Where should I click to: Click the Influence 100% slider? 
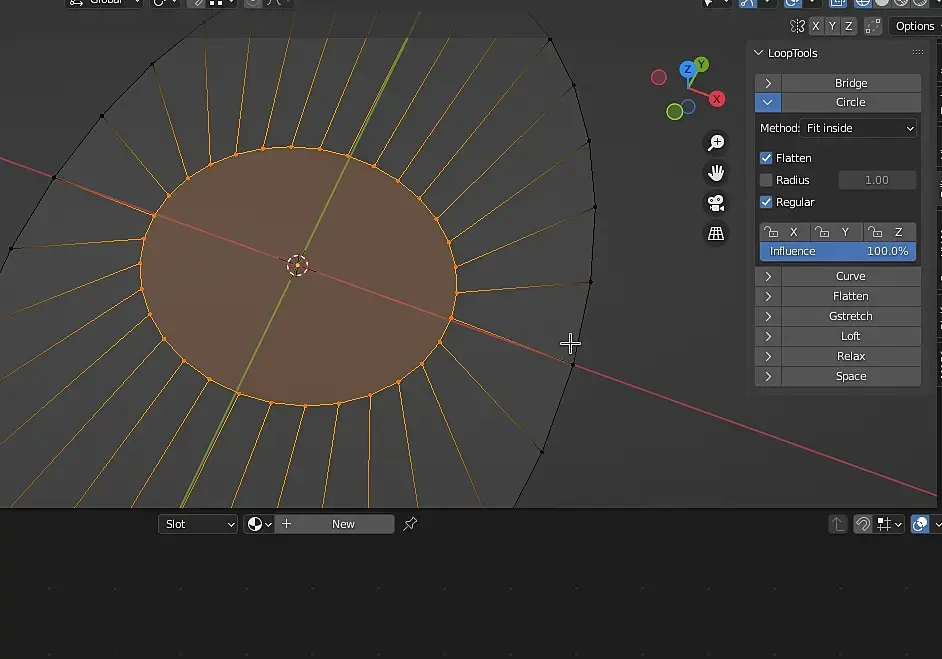[838, 251]
